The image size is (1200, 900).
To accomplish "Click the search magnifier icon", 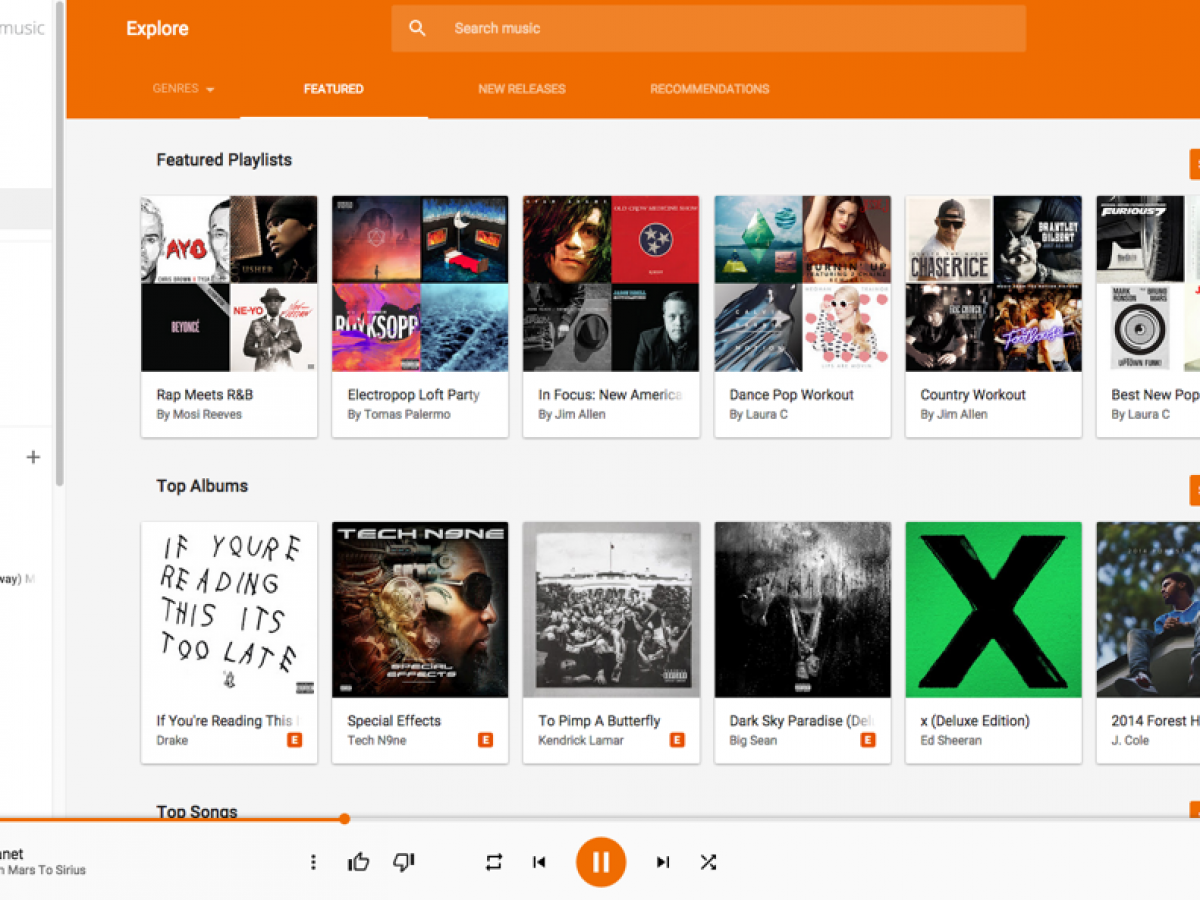I will (418, 28).
